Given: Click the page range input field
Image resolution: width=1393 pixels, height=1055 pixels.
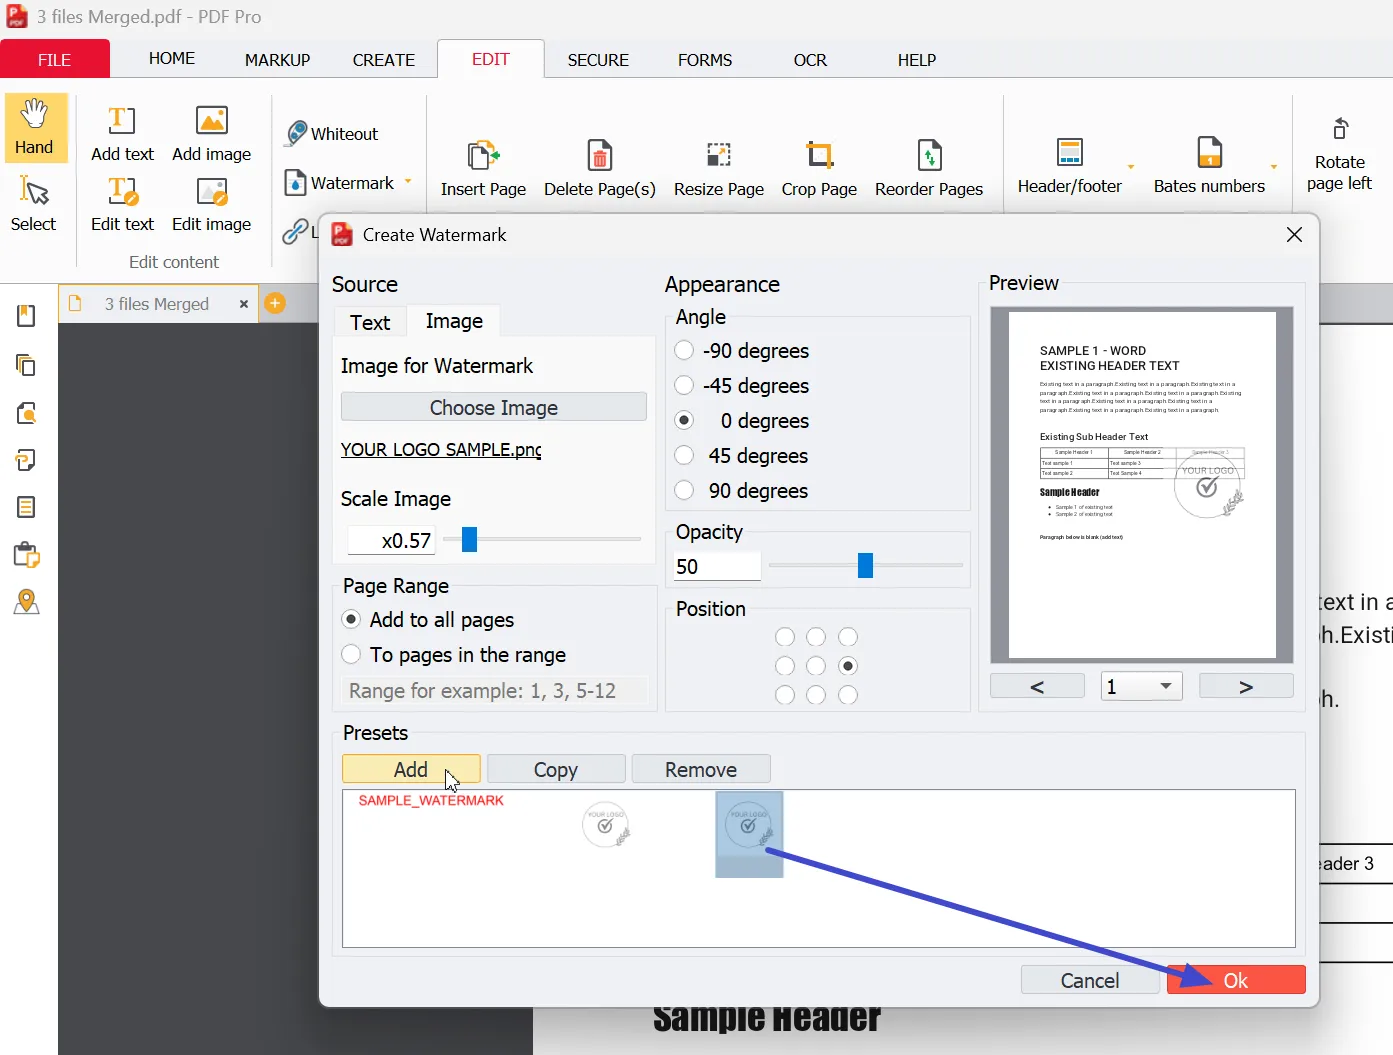Looking at the screenshot, I should (495, 691).
